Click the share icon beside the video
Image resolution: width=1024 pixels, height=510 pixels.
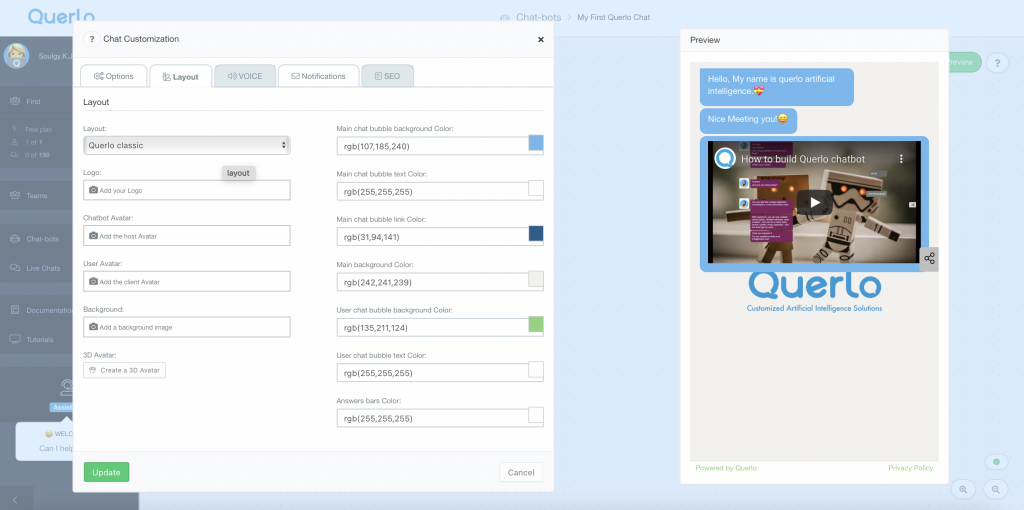929,259
